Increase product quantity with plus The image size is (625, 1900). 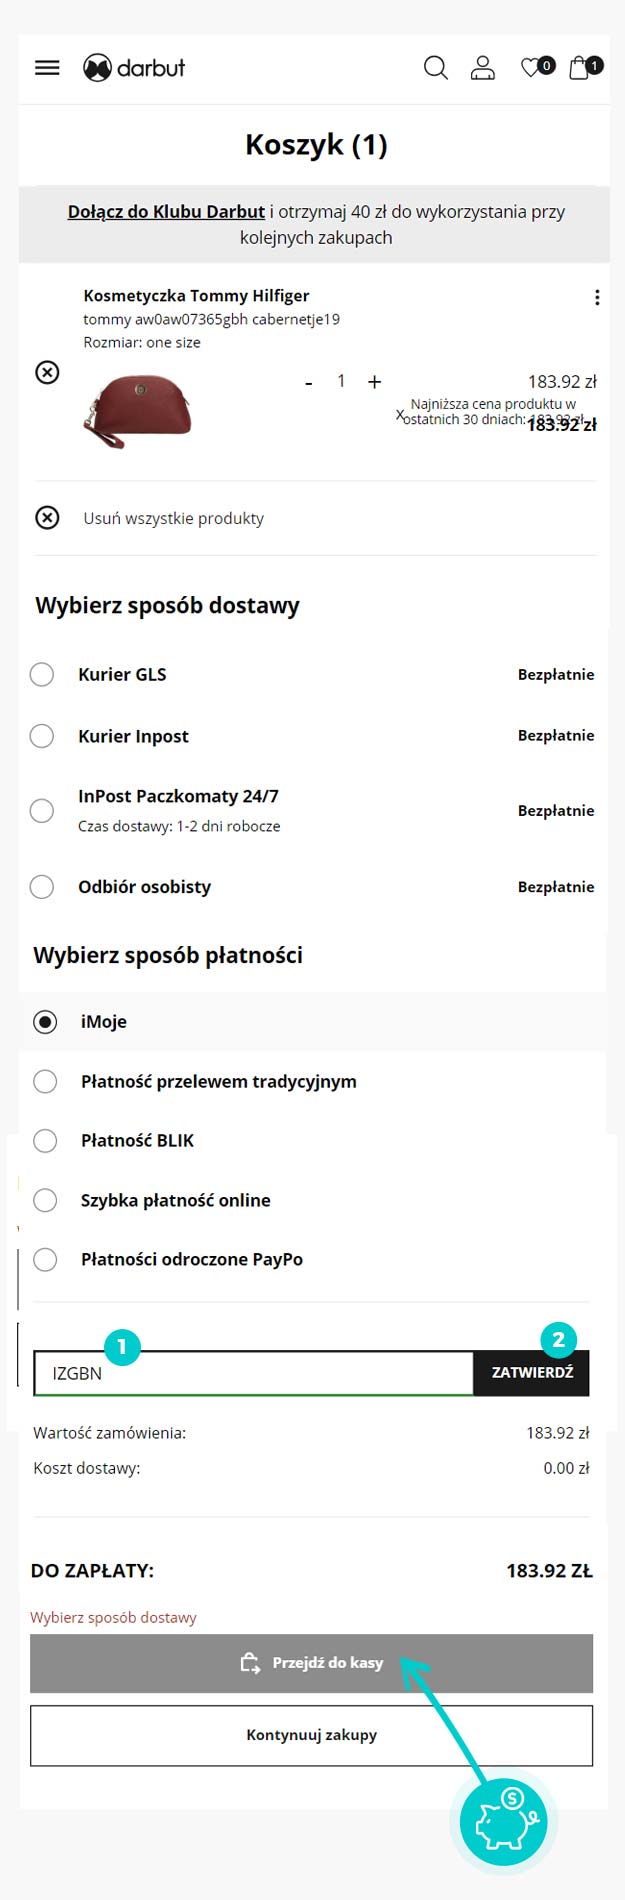coord(375,382)
